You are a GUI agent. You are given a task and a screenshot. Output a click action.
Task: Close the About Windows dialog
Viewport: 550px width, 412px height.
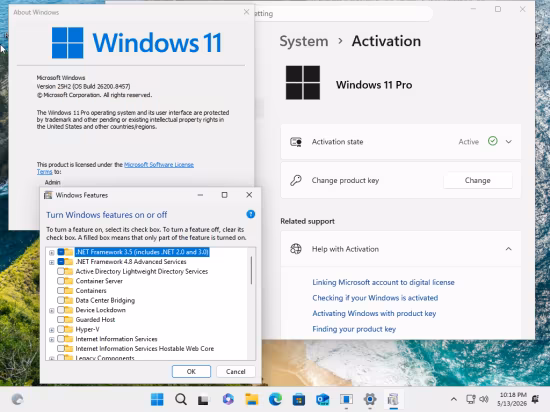pos(246,12)
